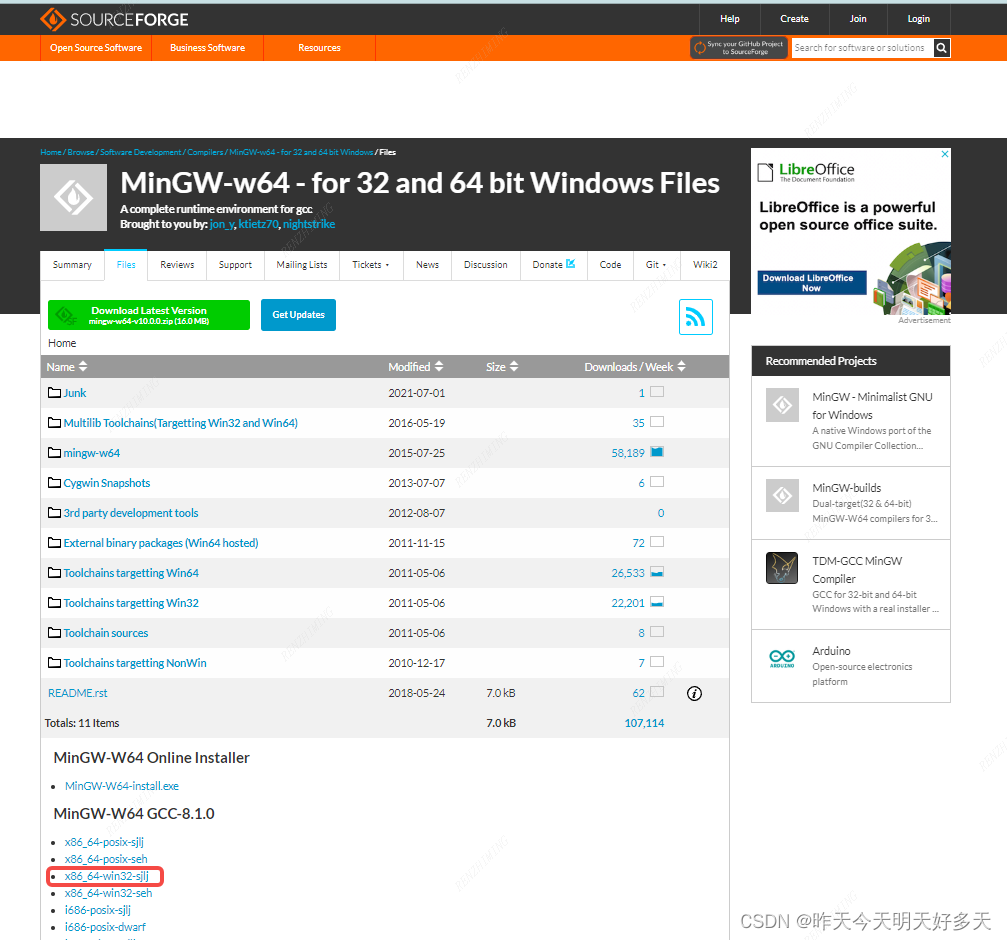
Task: Click the i686-posix-dwarf link
Action: click(x=105, y=927)
